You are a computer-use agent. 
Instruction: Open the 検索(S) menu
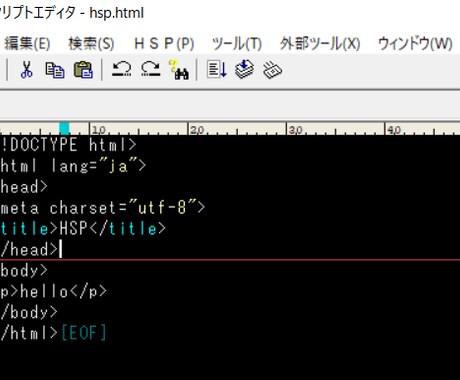coord(91,44)
